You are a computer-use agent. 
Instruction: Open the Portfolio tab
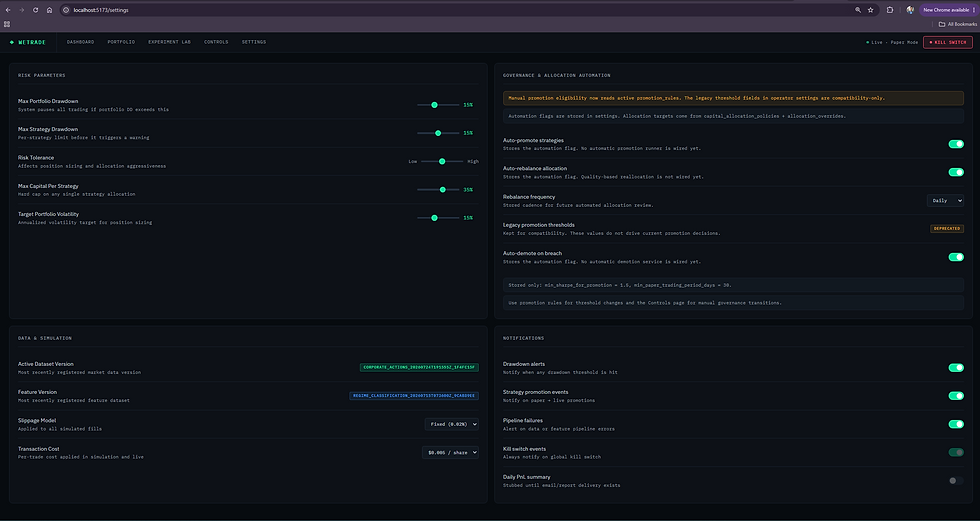coord(121,42)
